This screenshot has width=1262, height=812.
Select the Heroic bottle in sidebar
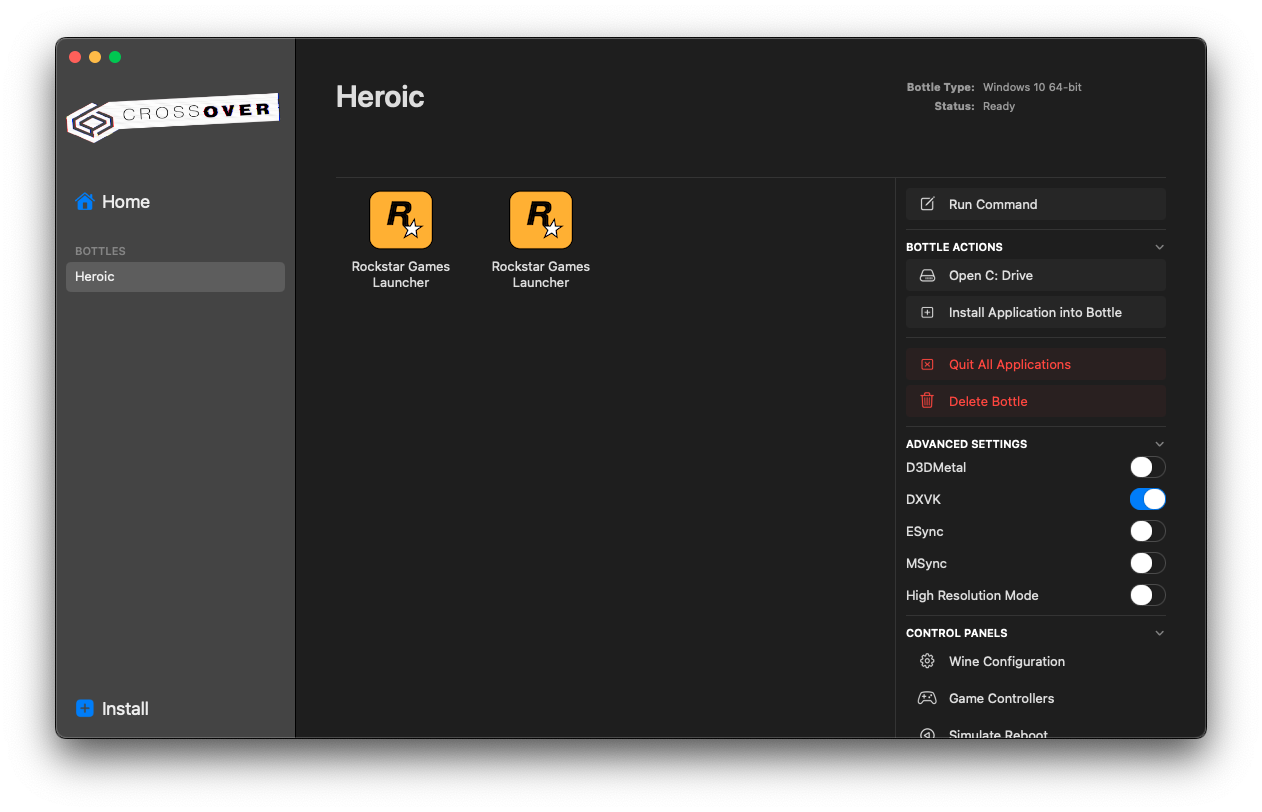click(x=175, y=277)
